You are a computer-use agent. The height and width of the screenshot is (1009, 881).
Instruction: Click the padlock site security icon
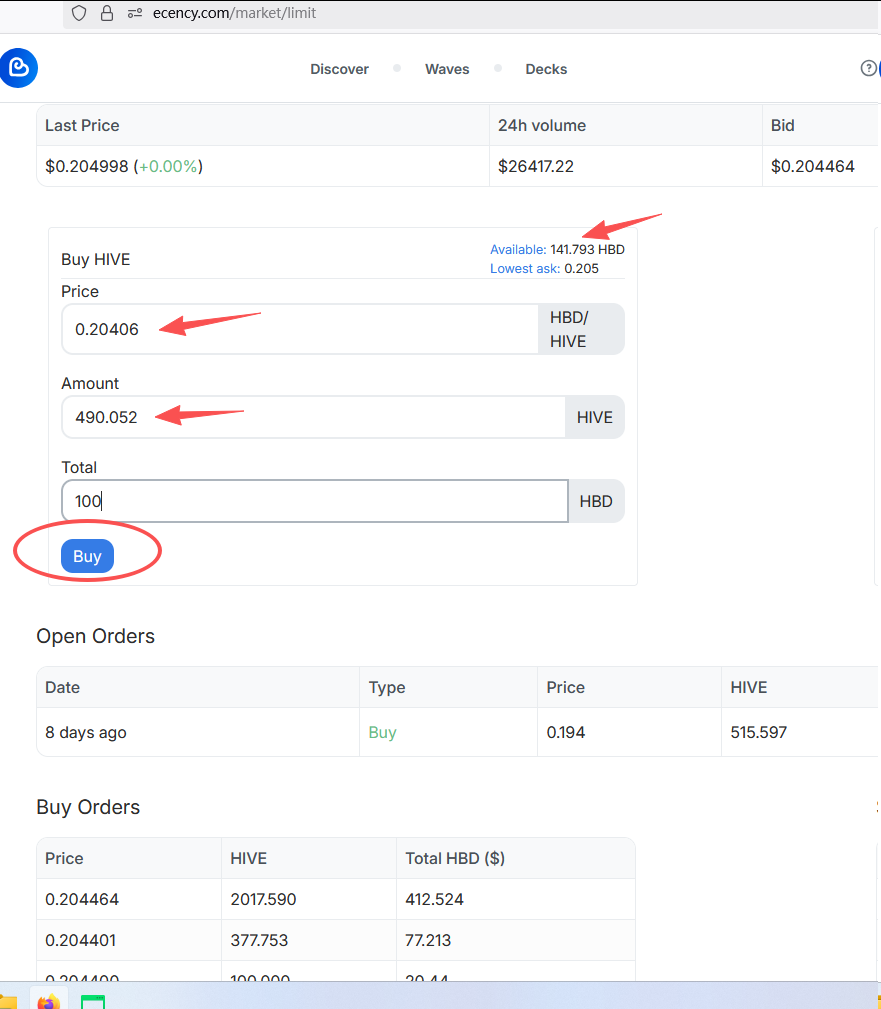(107, 14)
